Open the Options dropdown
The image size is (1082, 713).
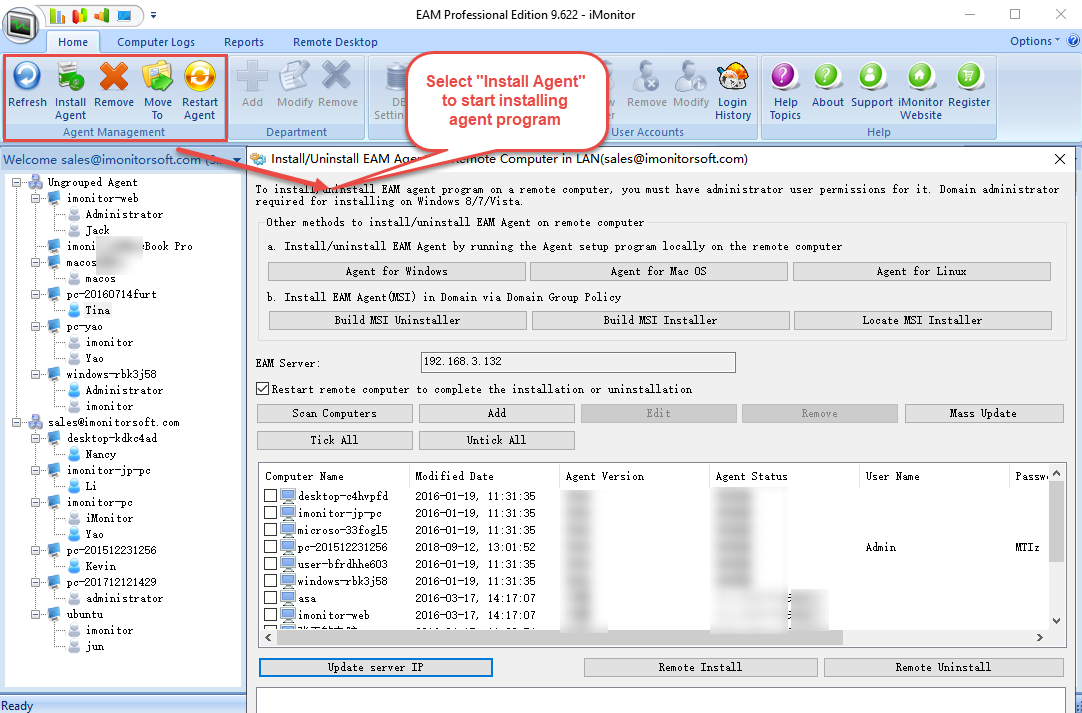click(1034, 41)
